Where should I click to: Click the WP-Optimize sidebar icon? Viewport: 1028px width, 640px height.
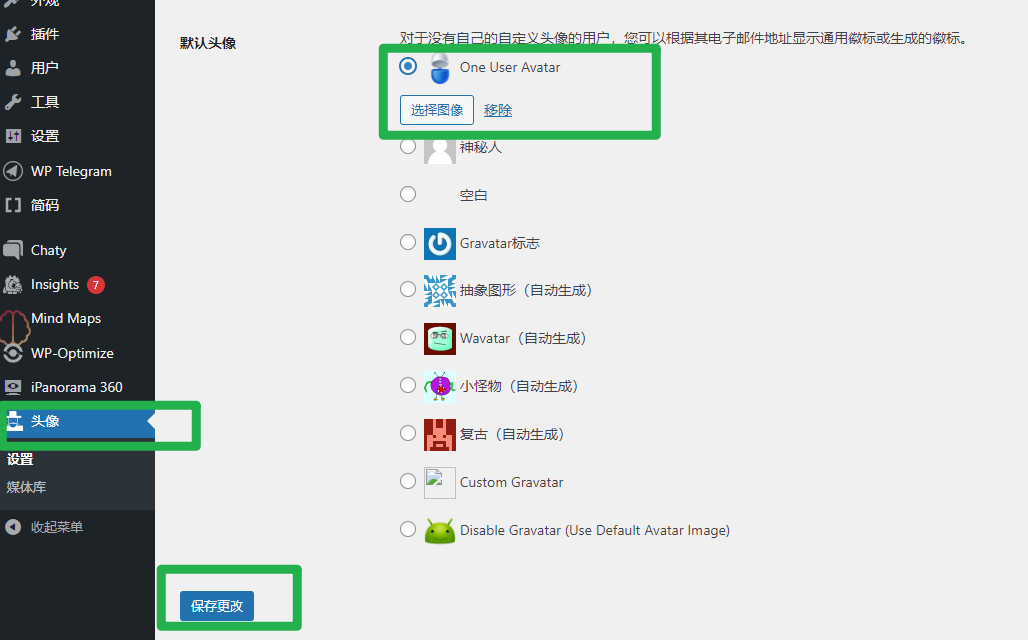coord(13,353)
